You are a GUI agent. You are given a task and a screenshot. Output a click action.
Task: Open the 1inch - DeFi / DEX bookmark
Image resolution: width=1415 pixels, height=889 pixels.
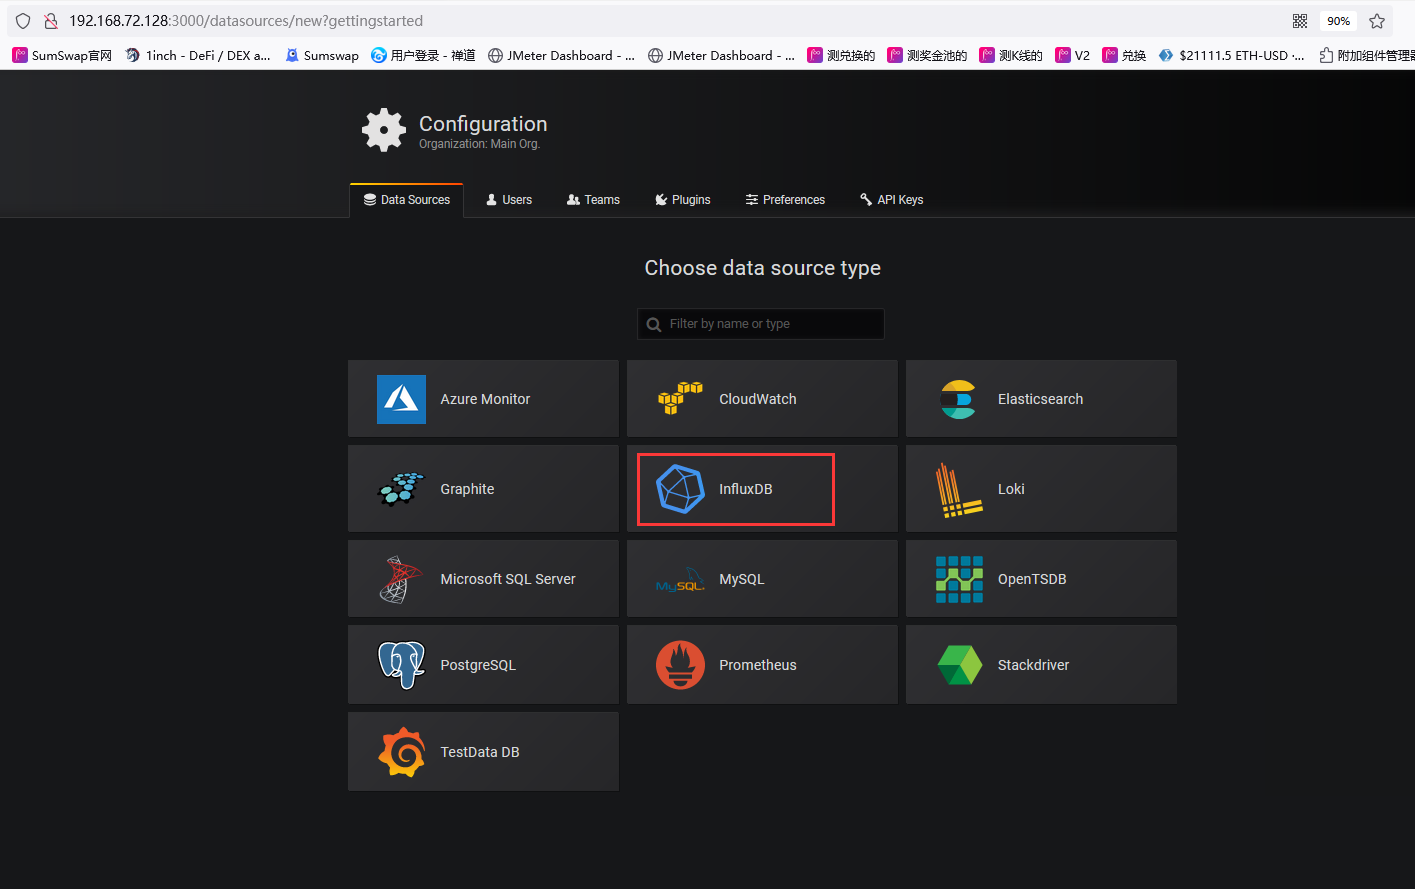coord(198,56)
